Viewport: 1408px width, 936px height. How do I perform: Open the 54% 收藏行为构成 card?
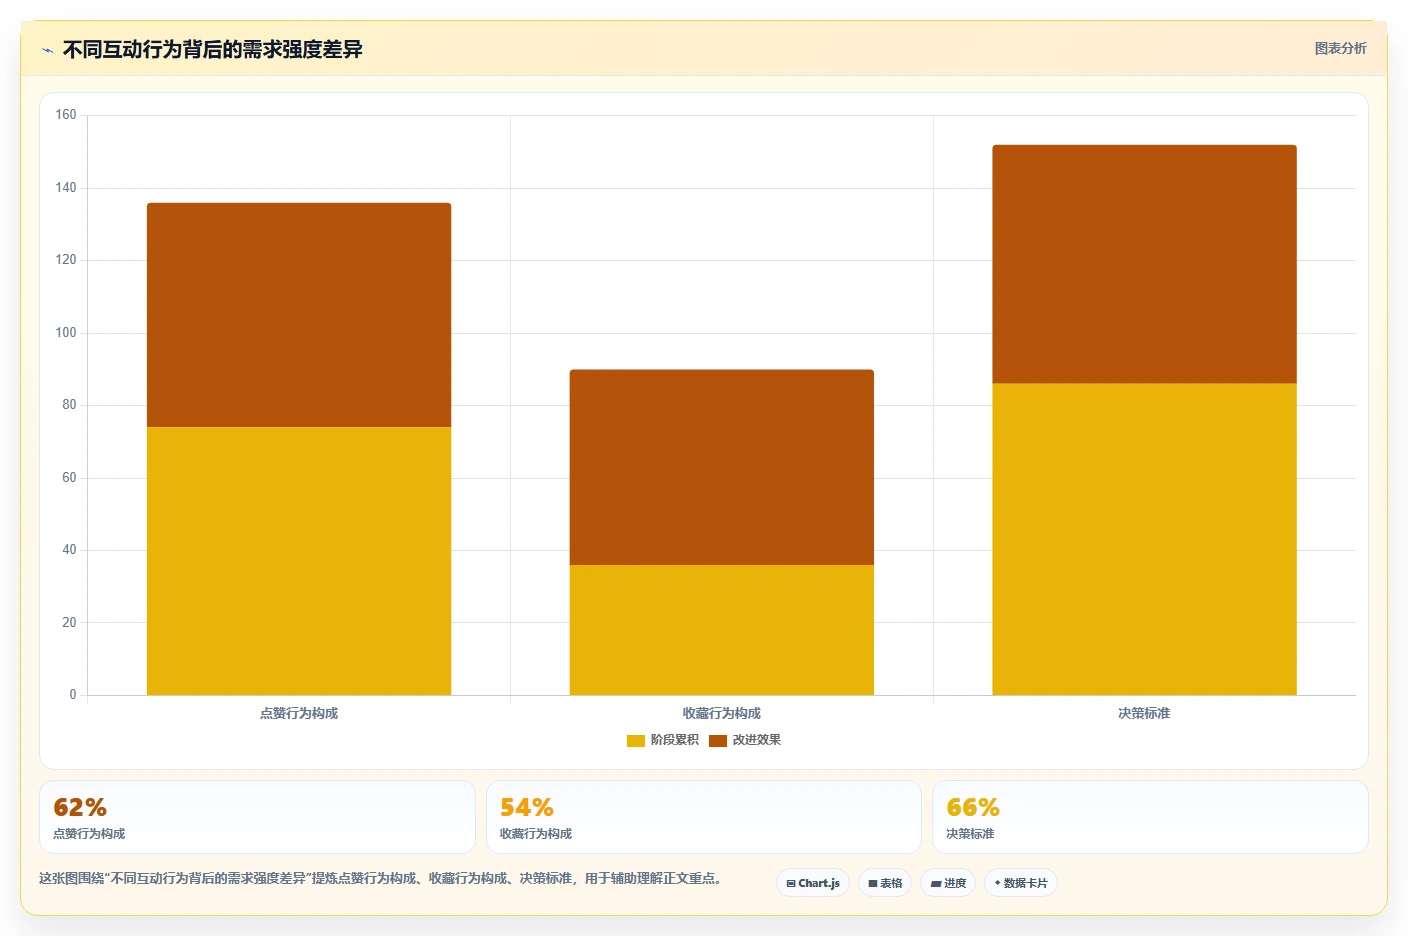coord(704,817)
